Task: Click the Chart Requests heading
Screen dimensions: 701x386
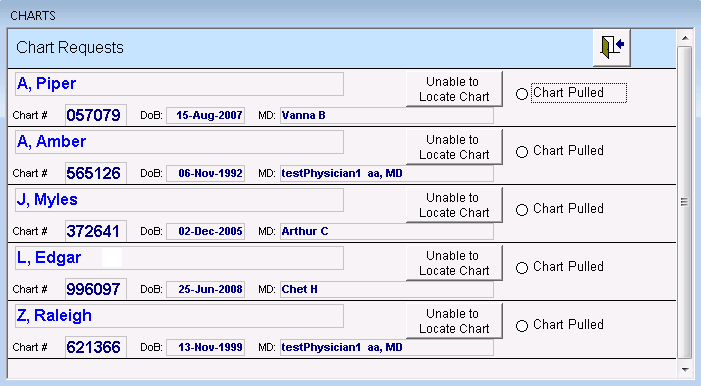Action: (x=70, y=47)
